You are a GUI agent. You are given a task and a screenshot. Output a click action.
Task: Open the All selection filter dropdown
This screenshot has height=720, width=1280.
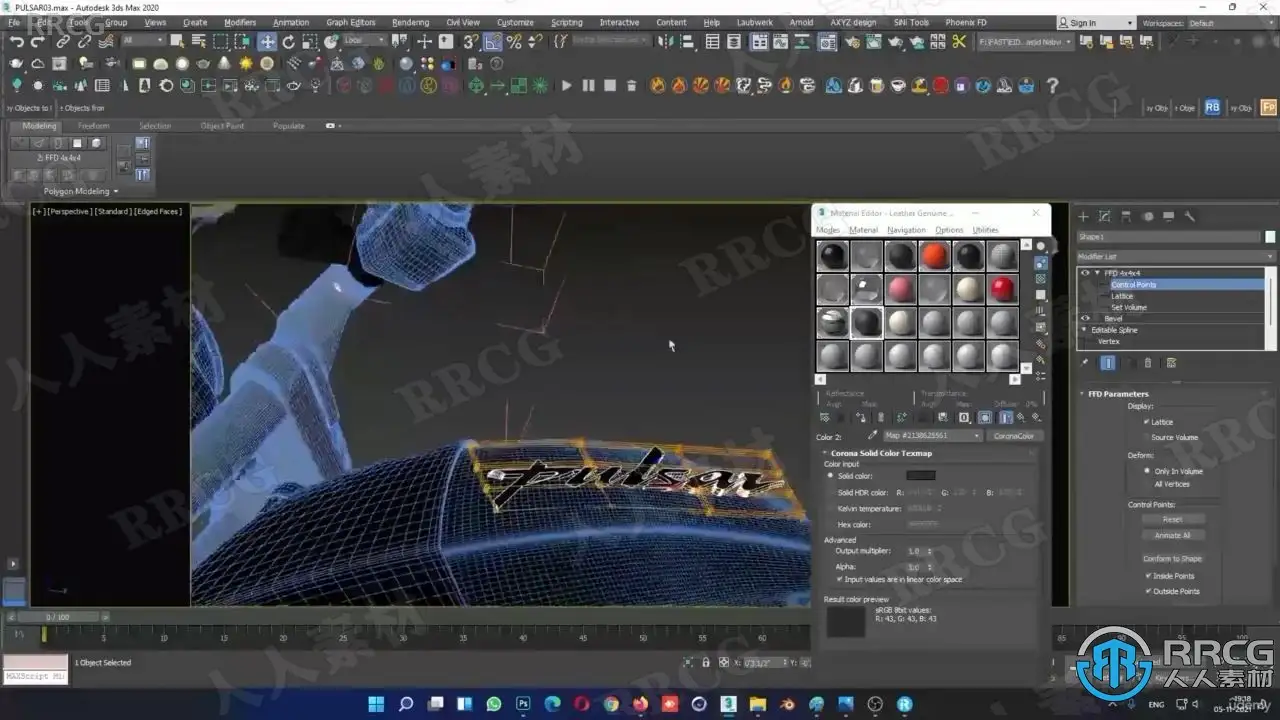[143, 41]
